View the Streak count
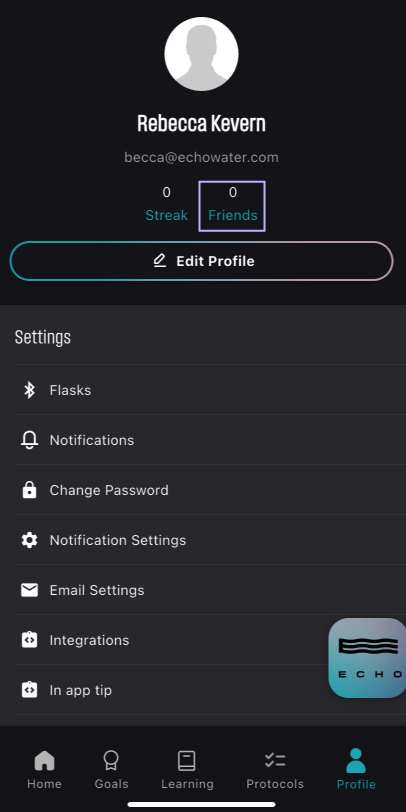The width and height of the screenshot is (406, 812). coord(166,206)
